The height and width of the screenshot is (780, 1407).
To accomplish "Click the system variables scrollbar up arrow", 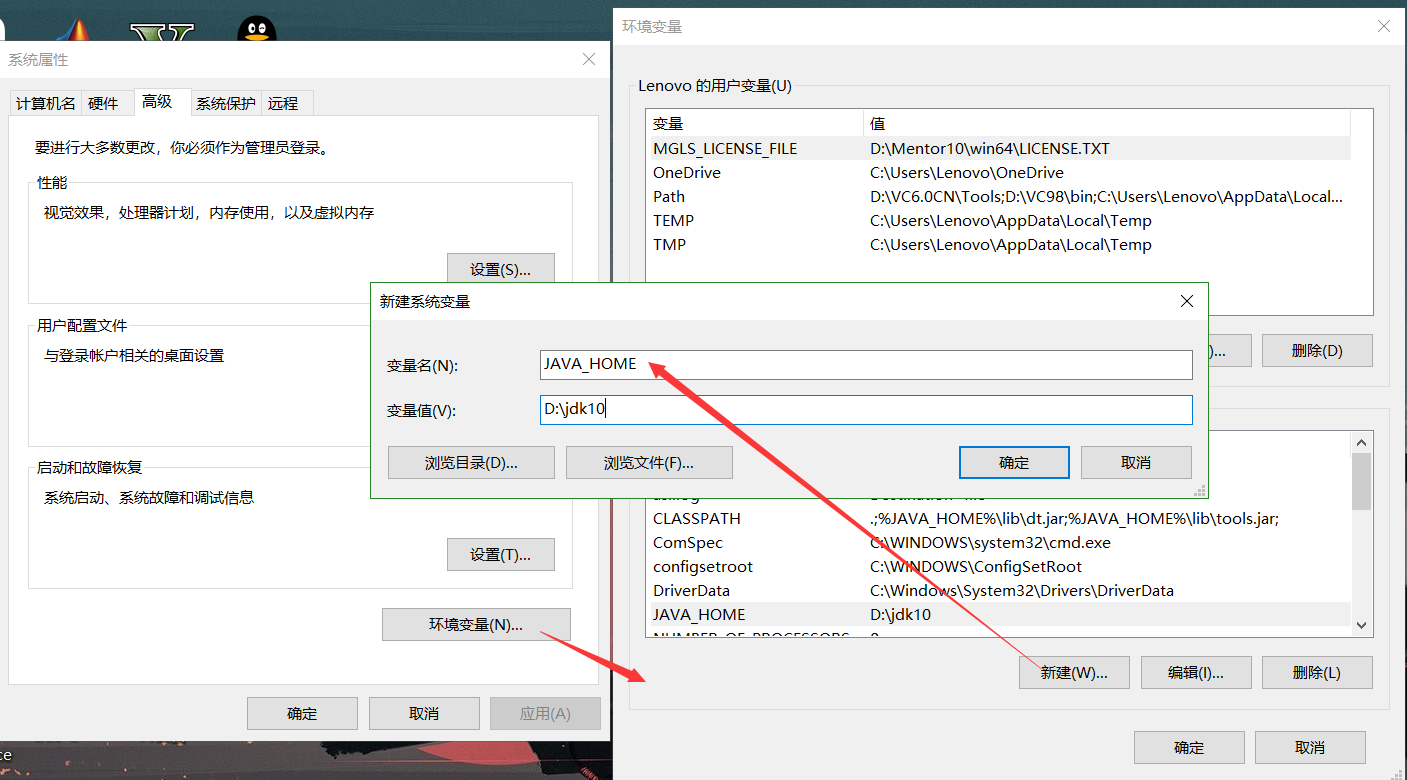I will pyautogui.click(x=1361, y=441).
